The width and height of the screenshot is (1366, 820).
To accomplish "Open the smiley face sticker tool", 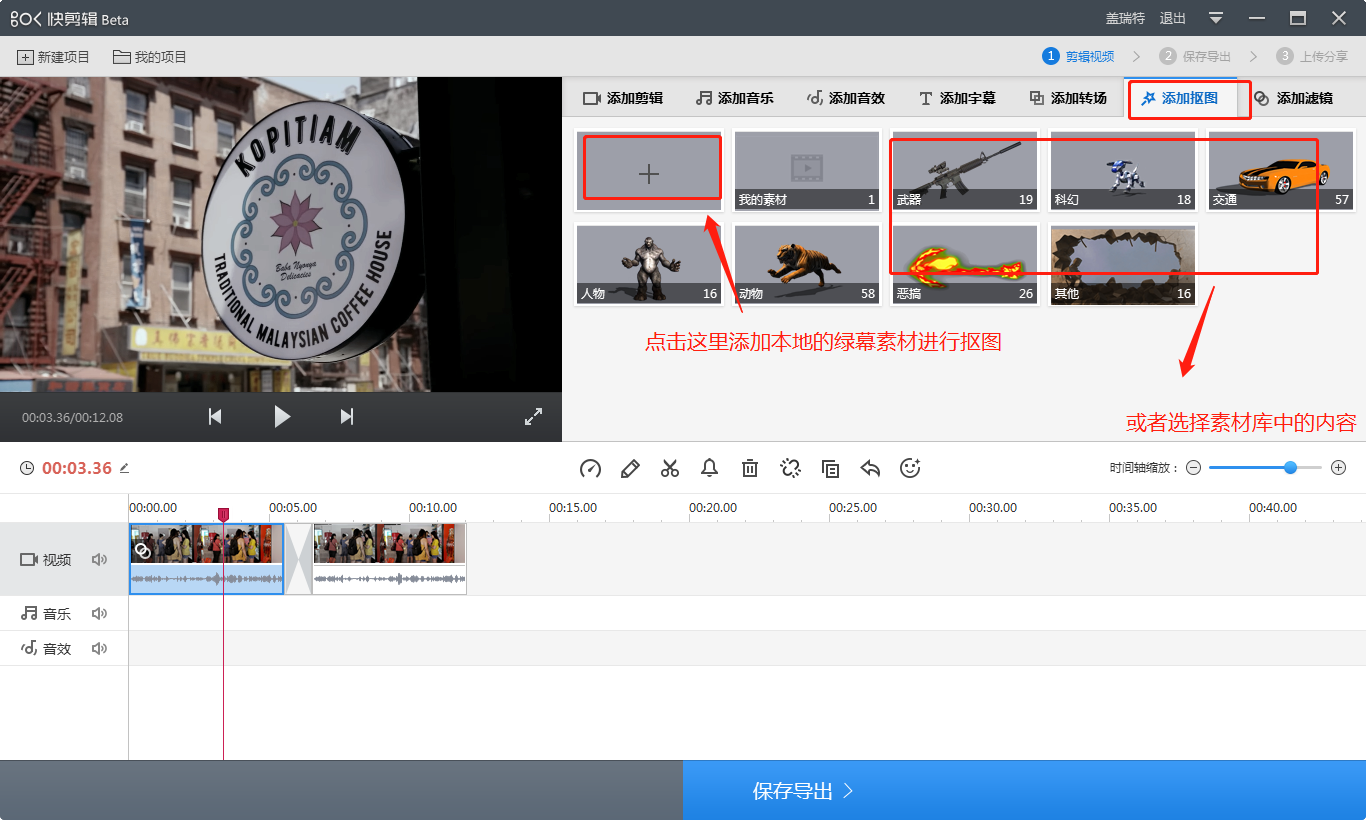I will 910,468.
